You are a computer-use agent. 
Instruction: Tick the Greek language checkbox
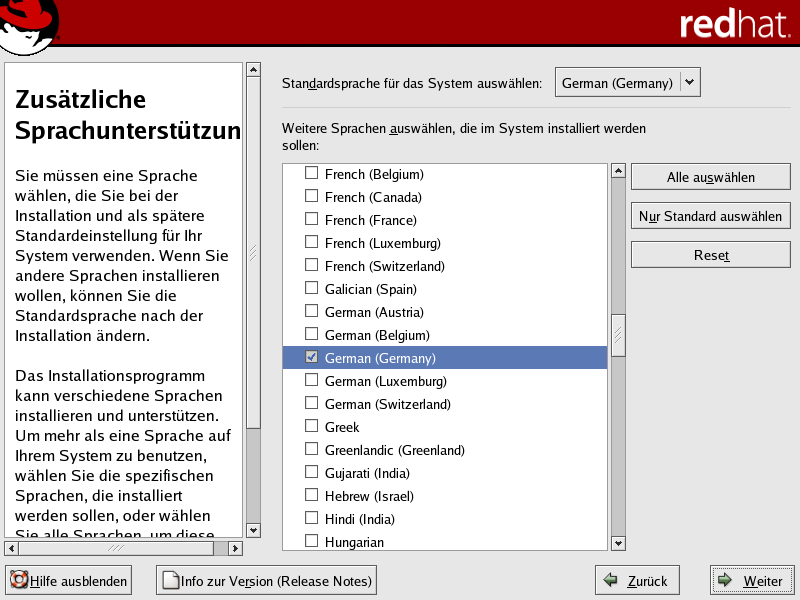click(x=312, y=427)
